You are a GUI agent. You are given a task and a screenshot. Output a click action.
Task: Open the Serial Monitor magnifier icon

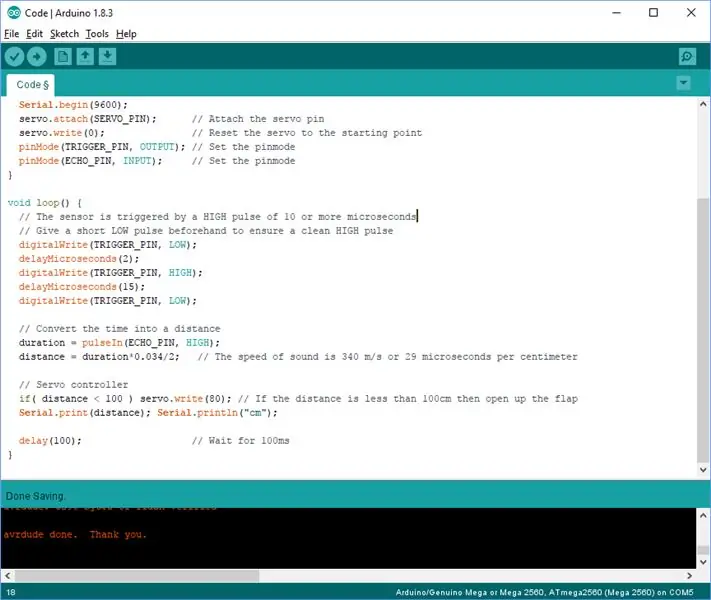pyautogui.click(x=687, y=57)
